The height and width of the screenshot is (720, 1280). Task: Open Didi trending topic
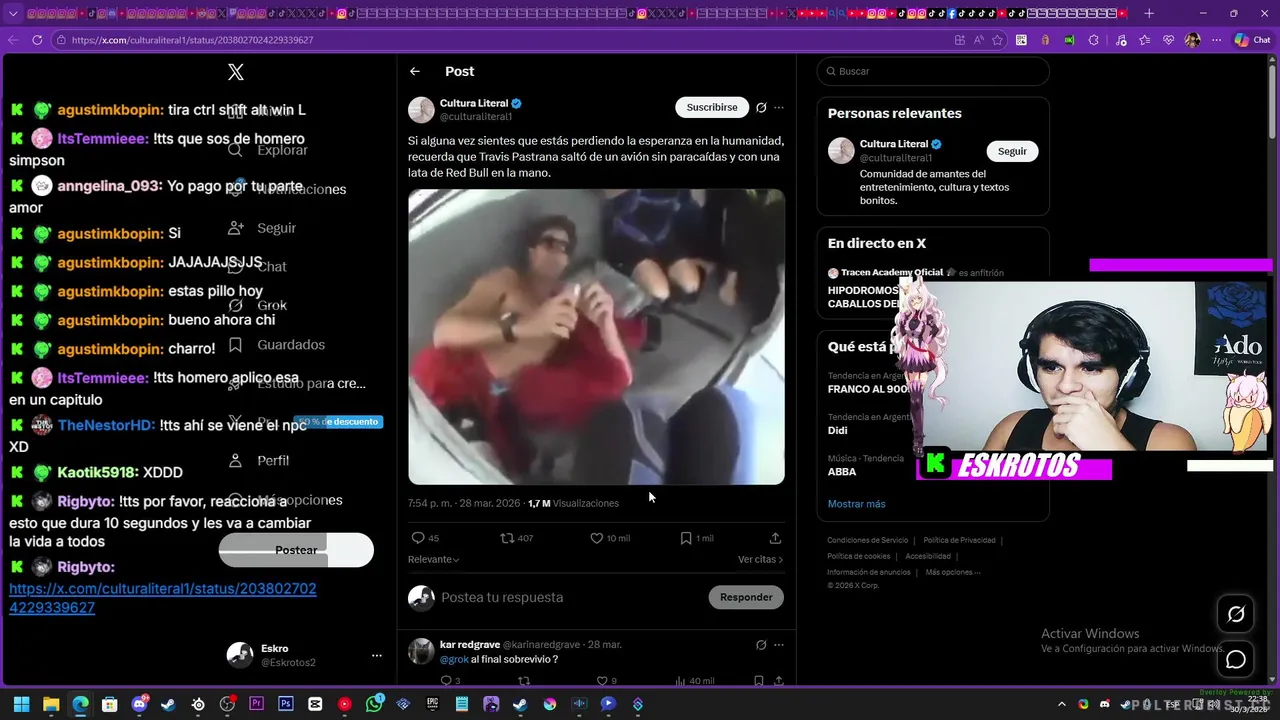click(x=837, y=430)
